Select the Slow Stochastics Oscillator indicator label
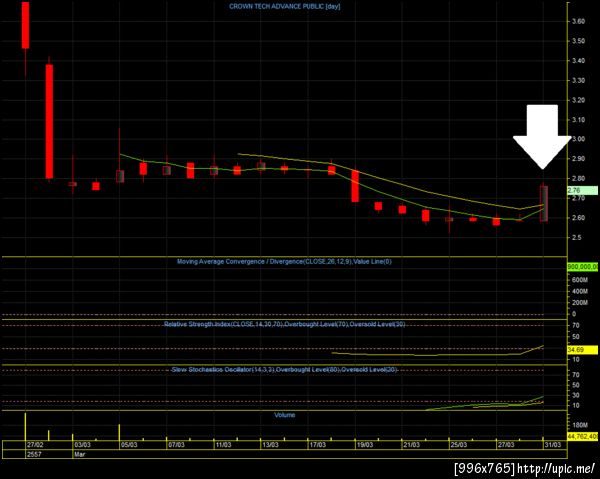The image size is (600, 479). 284,370
